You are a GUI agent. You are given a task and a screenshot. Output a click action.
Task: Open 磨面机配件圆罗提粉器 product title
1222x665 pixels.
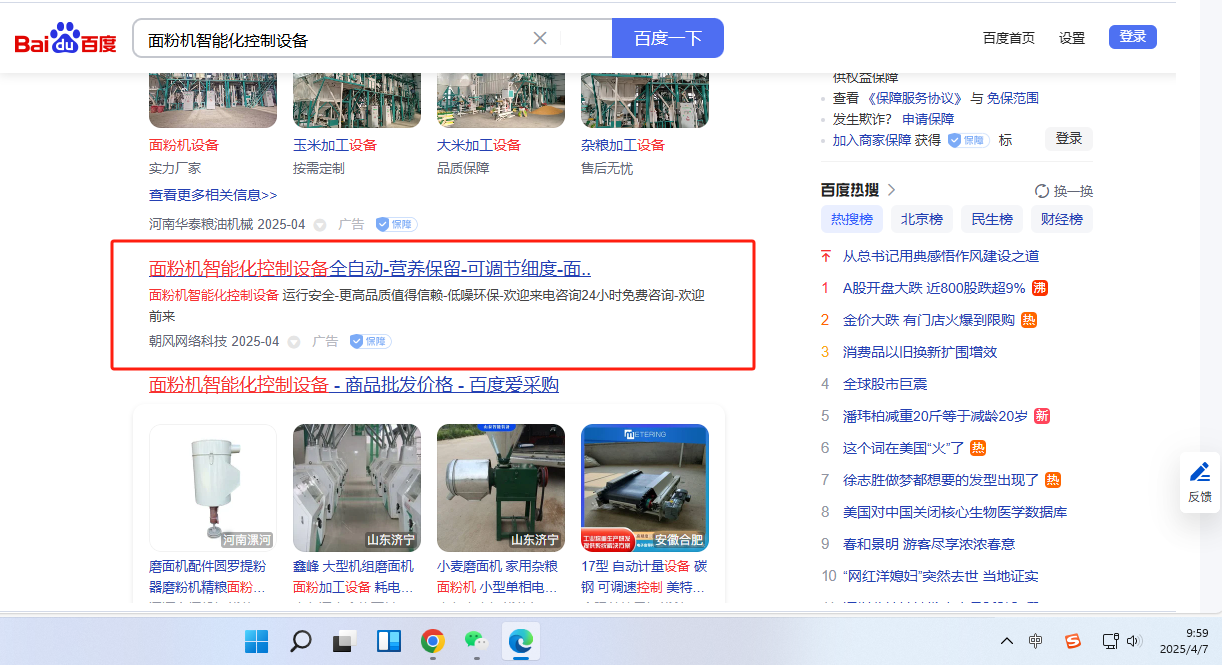coord(208,576)
